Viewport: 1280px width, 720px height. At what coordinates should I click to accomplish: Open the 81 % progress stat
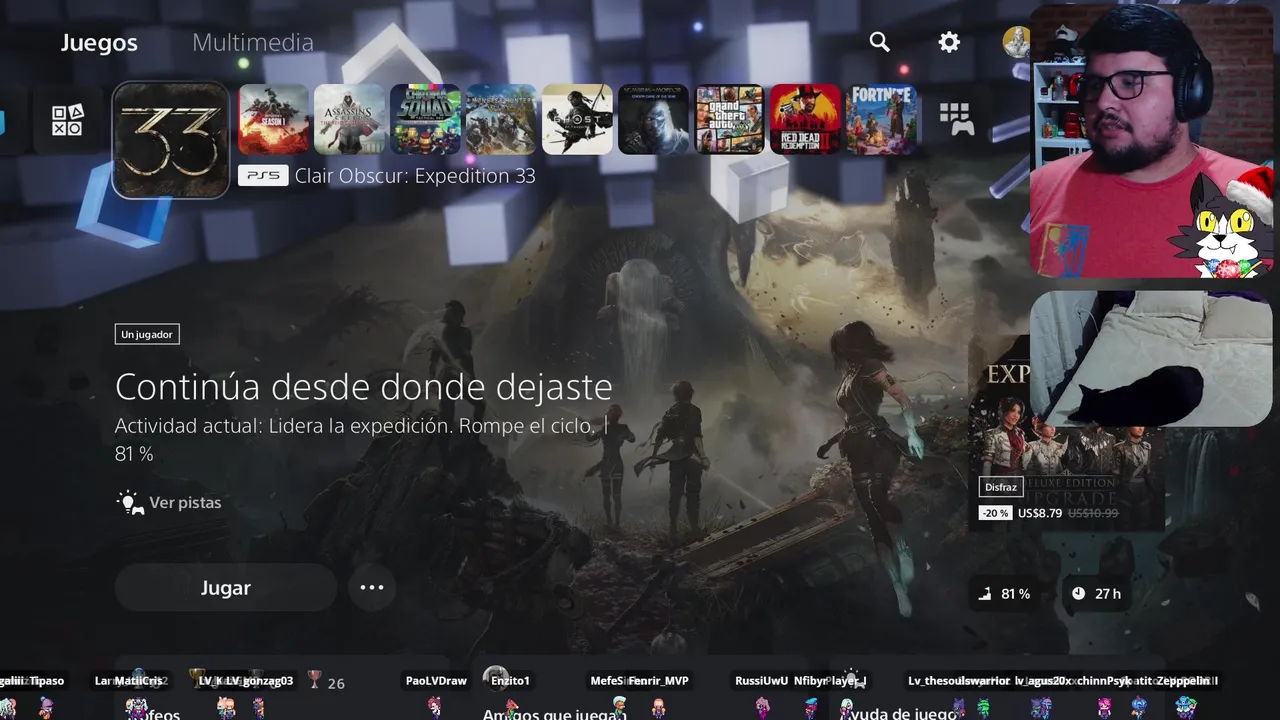tap(1004, 594)
